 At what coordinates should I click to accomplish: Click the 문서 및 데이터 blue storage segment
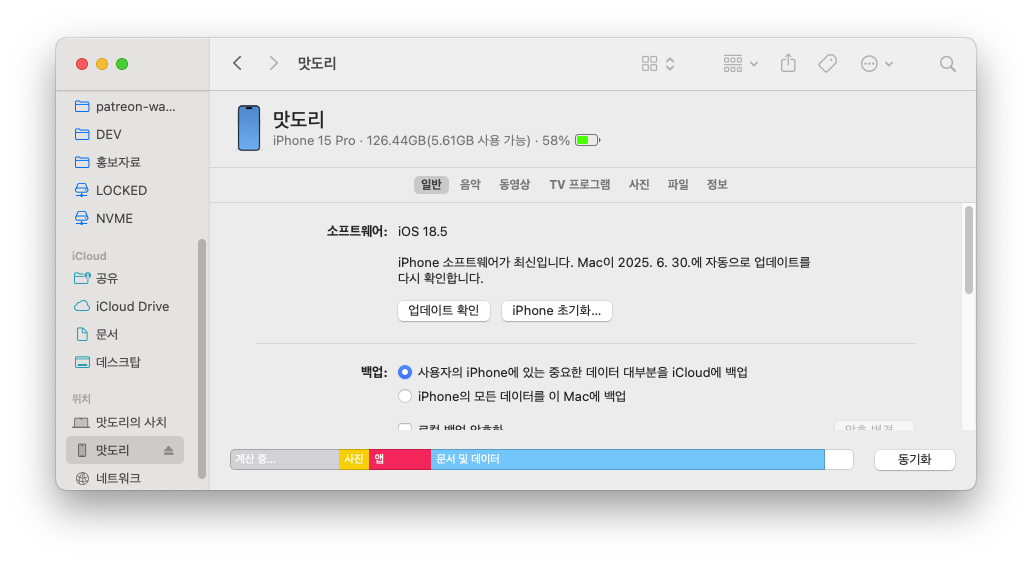pos(628,459)
